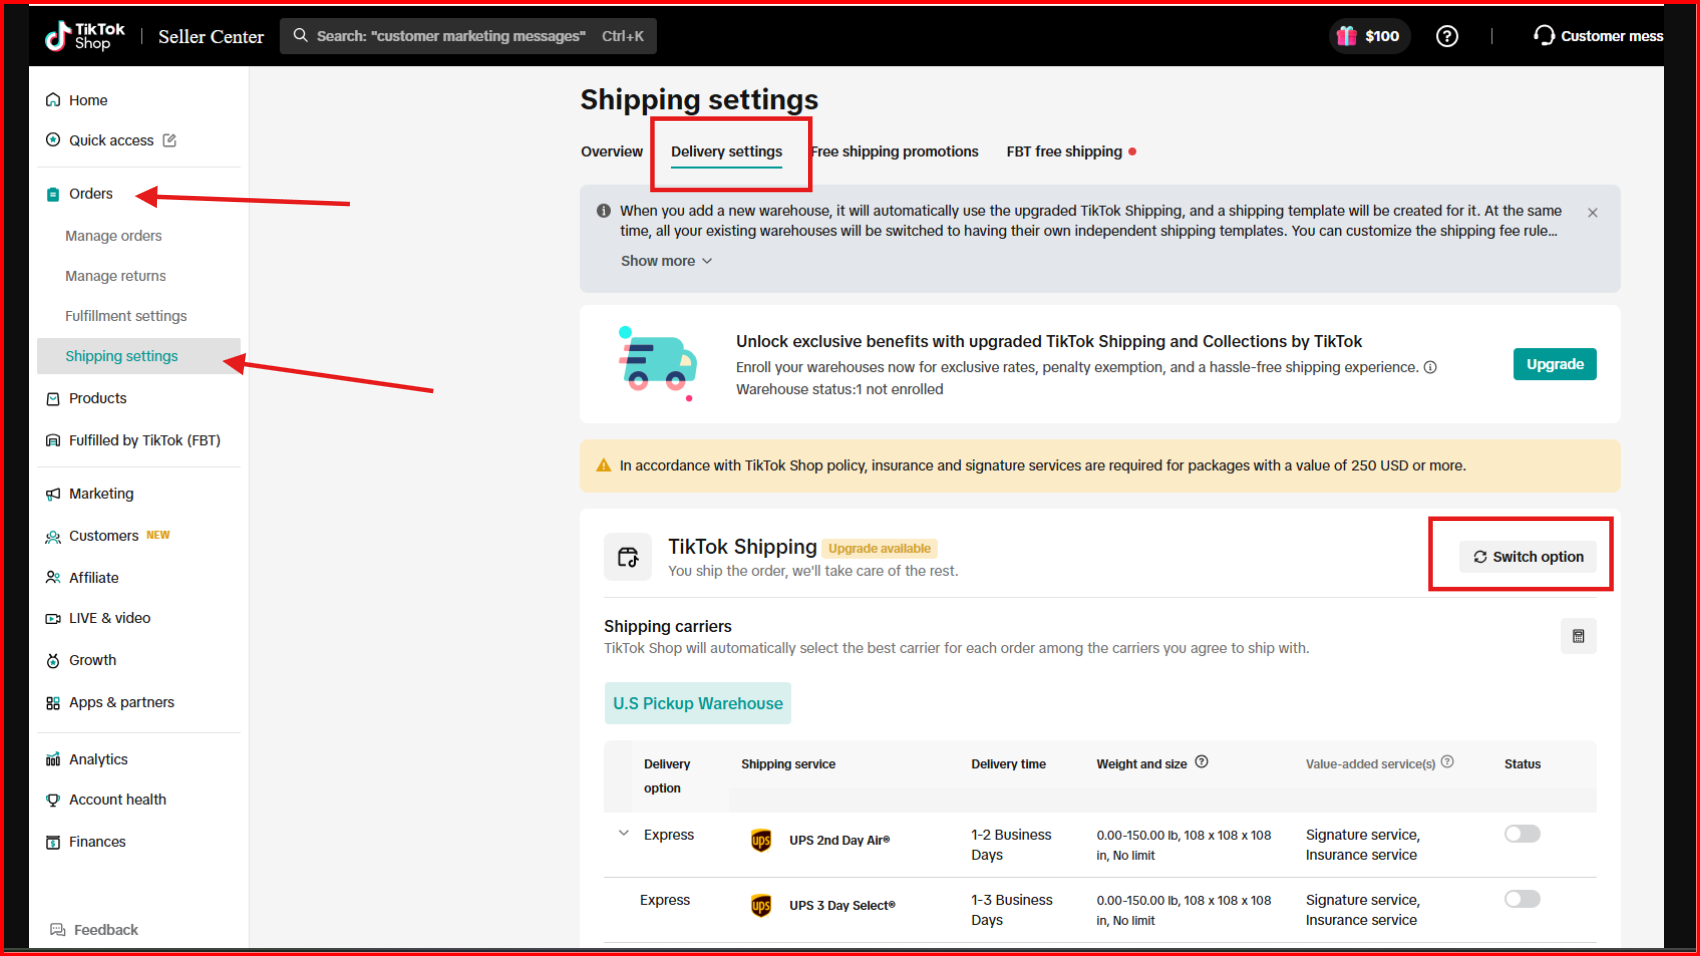Viewport: 1700px width, 956px height.
Task: Click UPS 3 Day Select service name
Action: point(842,905)
